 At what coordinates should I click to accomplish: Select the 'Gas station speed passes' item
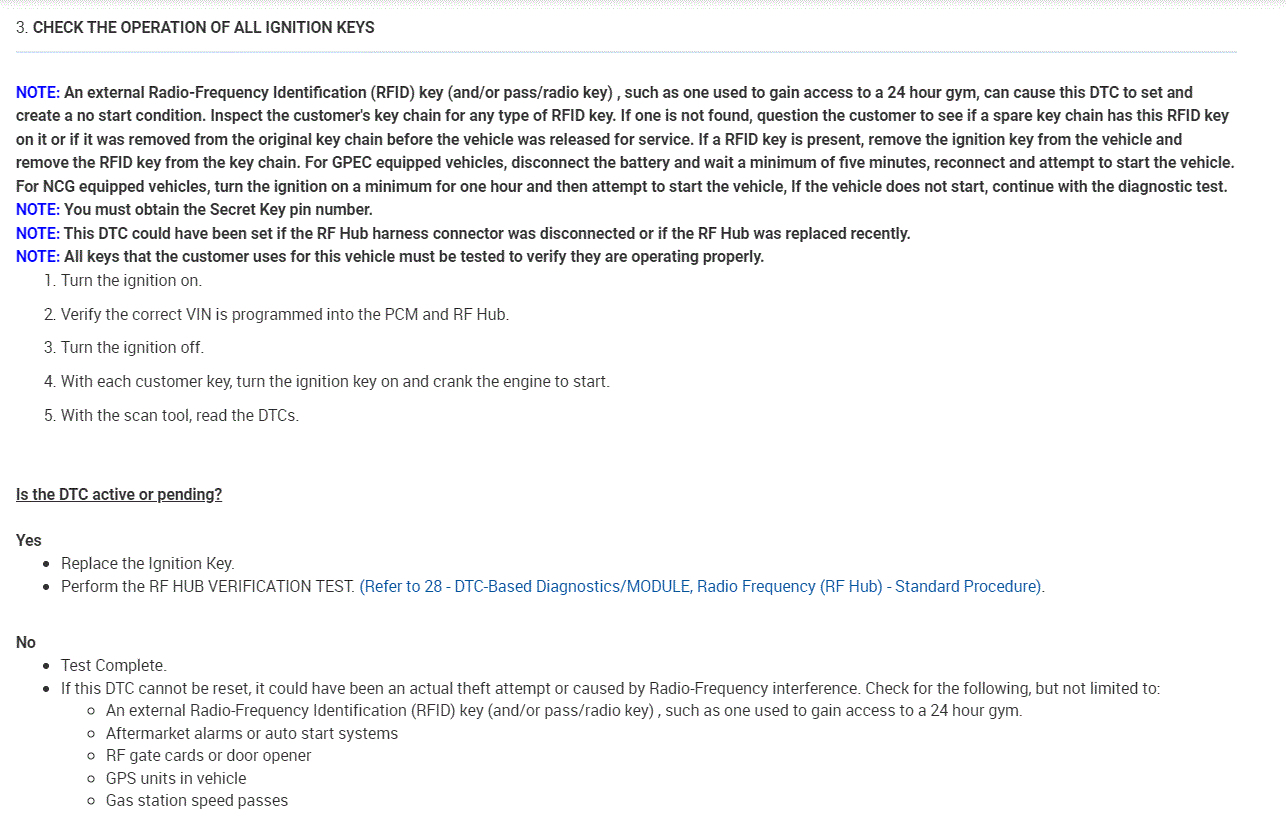(x=196, y=801)
